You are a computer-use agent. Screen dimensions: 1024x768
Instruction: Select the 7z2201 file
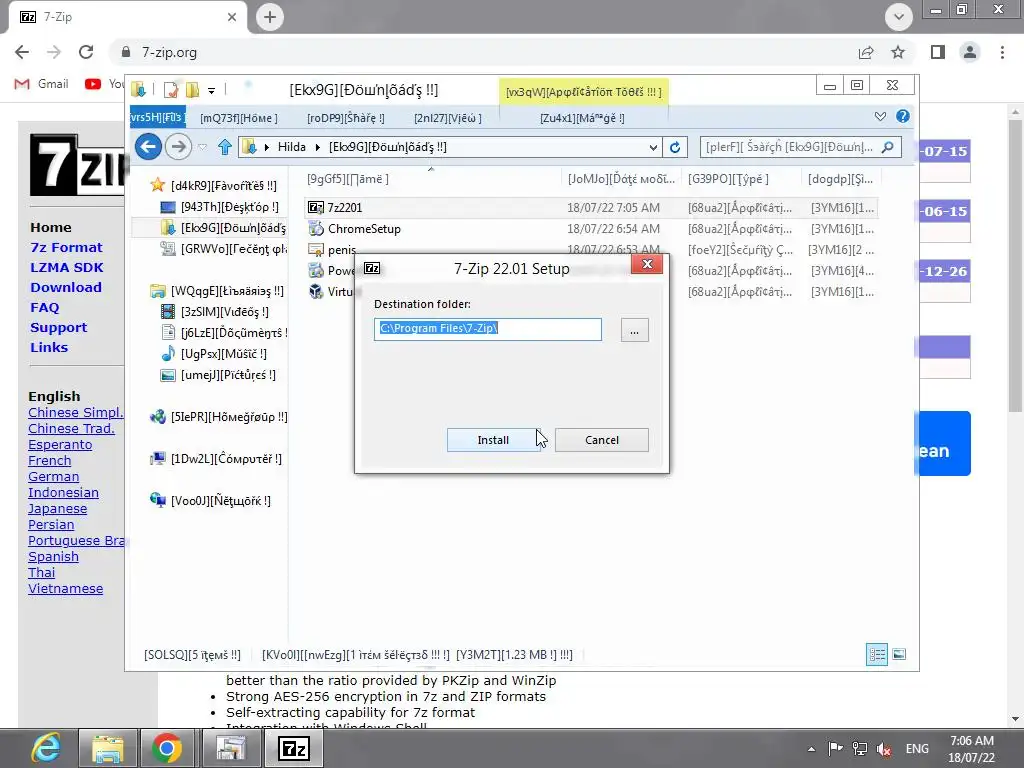pos(344,208)
